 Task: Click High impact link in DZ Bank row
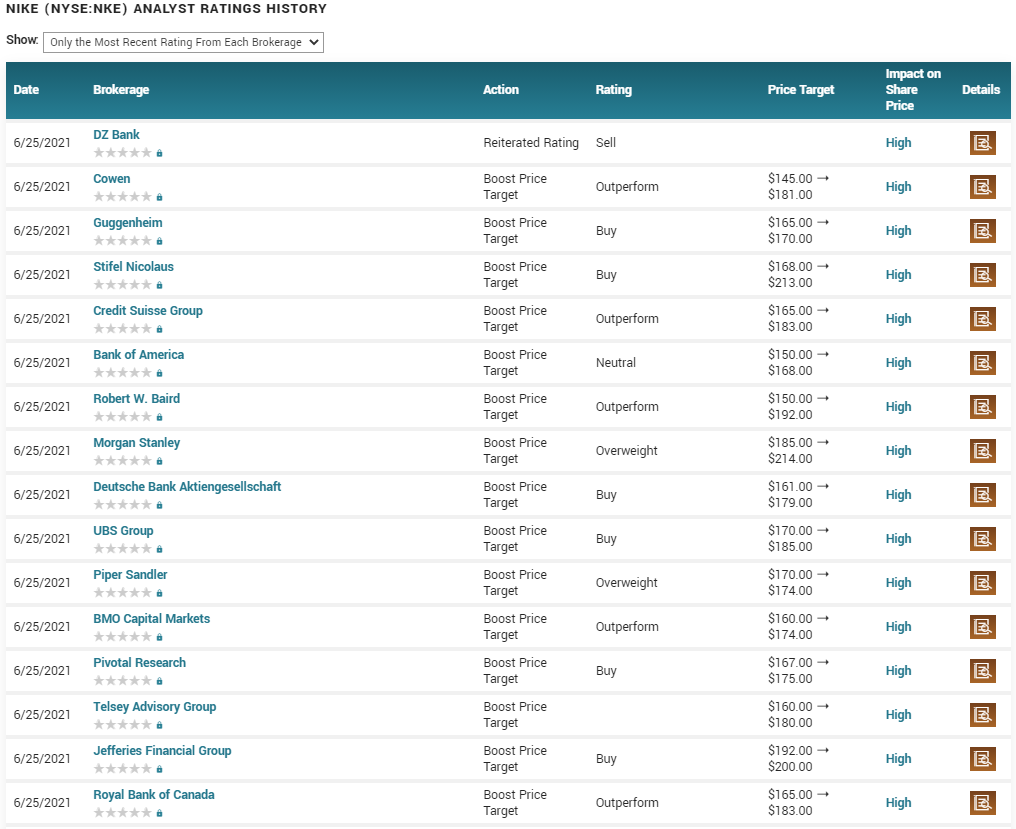(x=898, y=143)
